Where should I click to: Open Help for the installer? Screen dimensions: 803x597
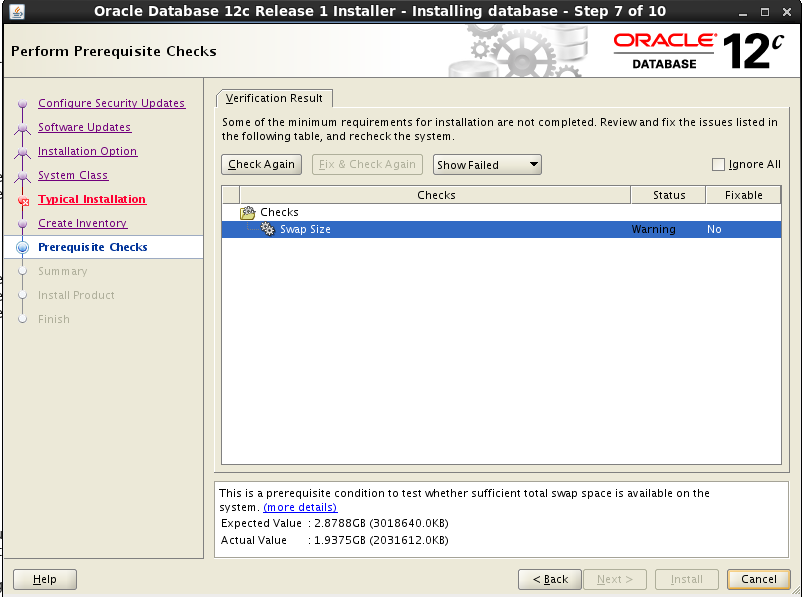point(45,579)
